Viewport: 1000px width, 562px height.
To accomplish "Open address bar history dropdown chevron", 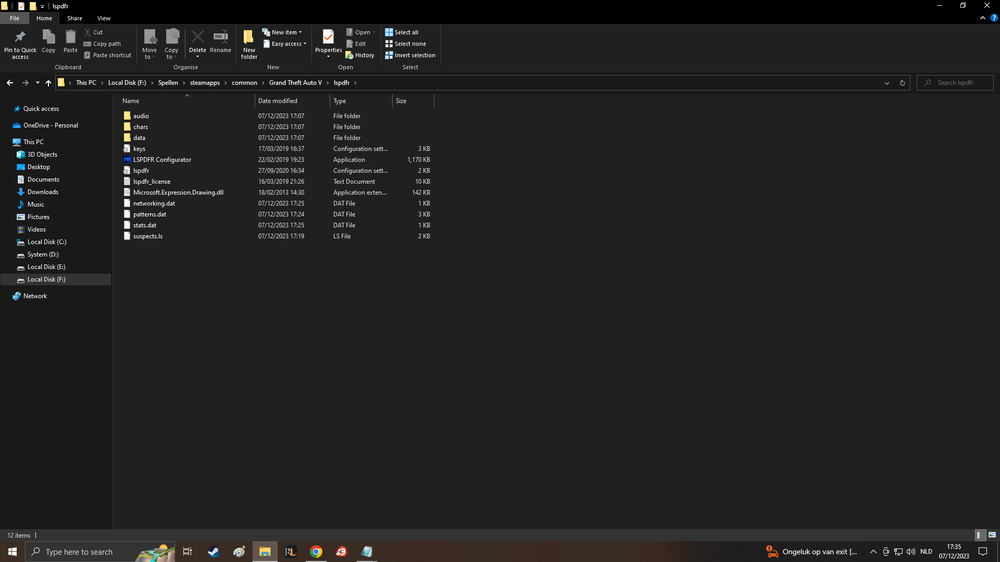I will pyautogui.click(x=886, y=83).
